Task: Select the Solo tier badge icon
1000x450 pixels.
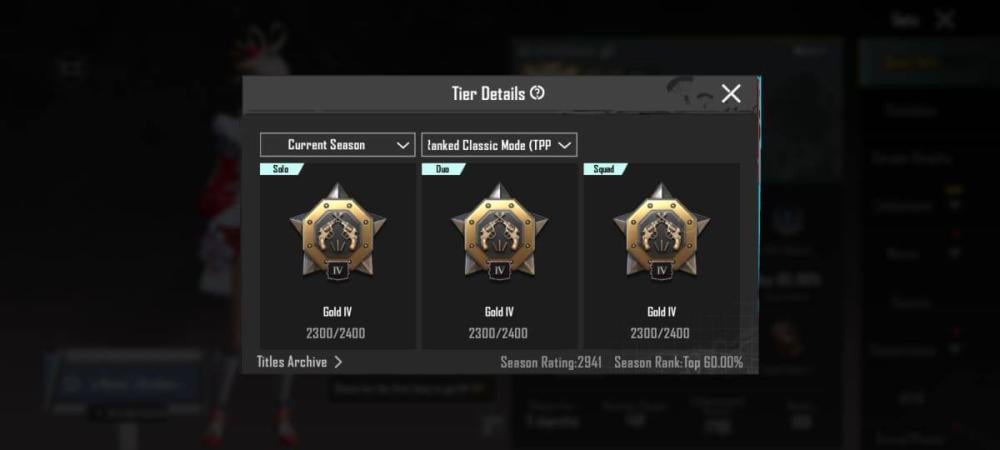Action: tap(337, 230)
